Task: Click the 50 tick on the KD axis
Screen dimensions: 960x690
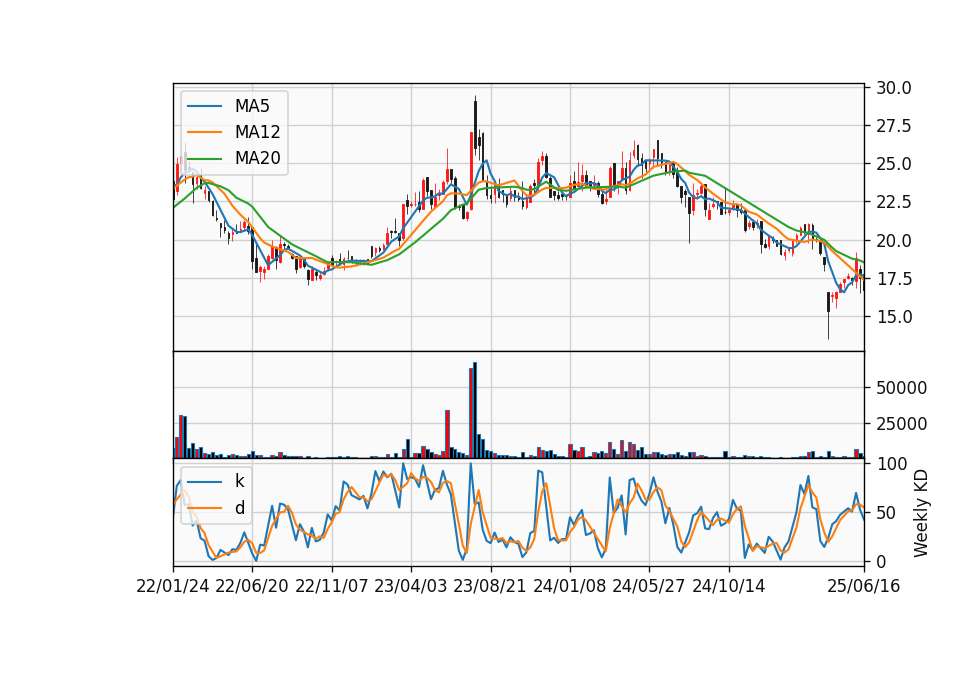Action: [x=885, y=513]
